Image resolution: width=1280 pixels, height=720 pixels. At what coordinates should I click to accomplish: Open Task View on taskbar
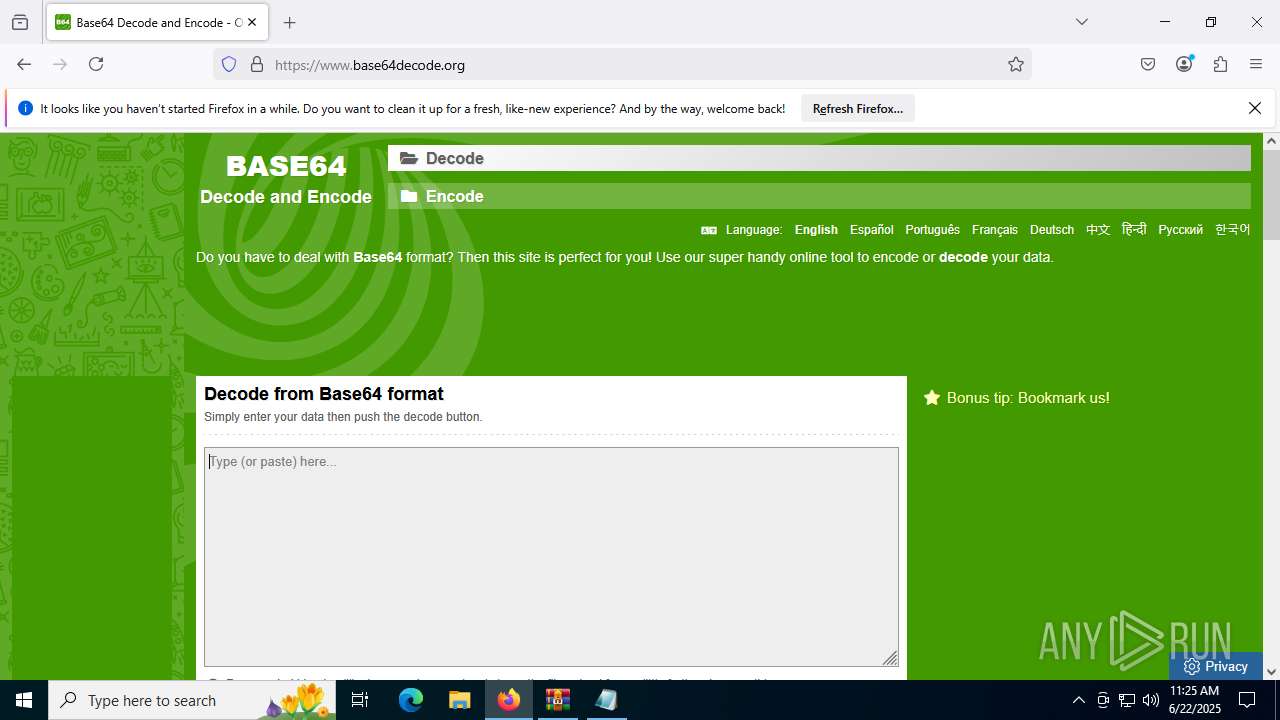(x=361, y=700)
